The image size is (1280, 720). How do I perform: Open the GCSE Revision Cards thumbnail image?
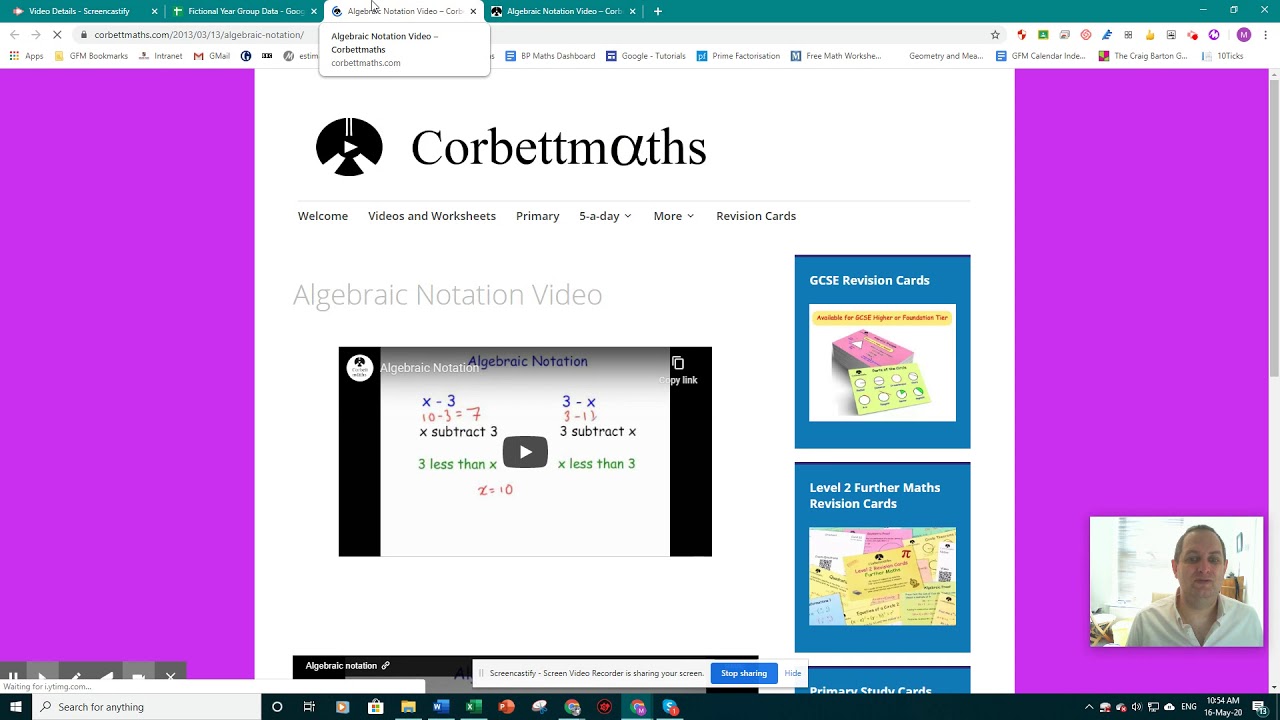[x=882, y=363]
